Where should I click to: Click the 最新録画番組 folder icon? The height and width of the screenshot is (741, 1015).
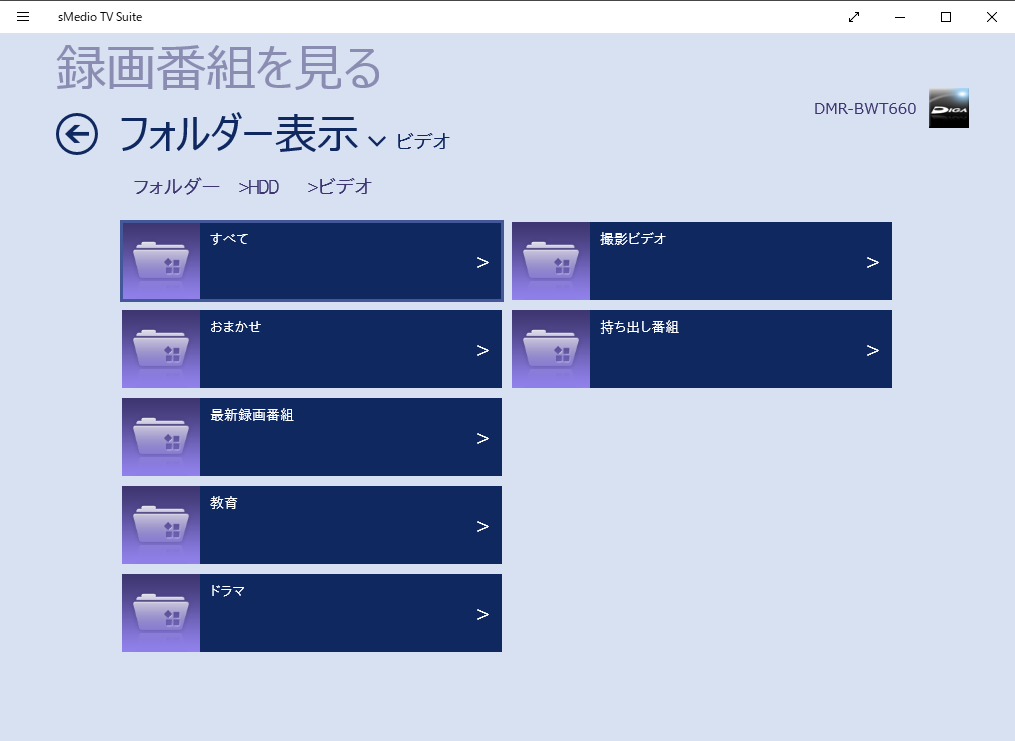[161, 437]
